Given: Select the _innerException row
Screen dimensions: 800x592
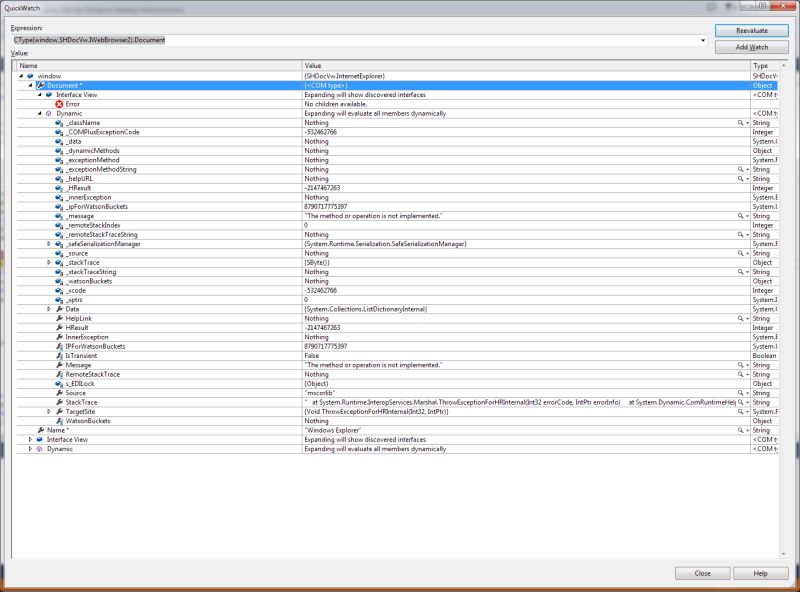Looking at the screenshot, I should click(397, 198).
